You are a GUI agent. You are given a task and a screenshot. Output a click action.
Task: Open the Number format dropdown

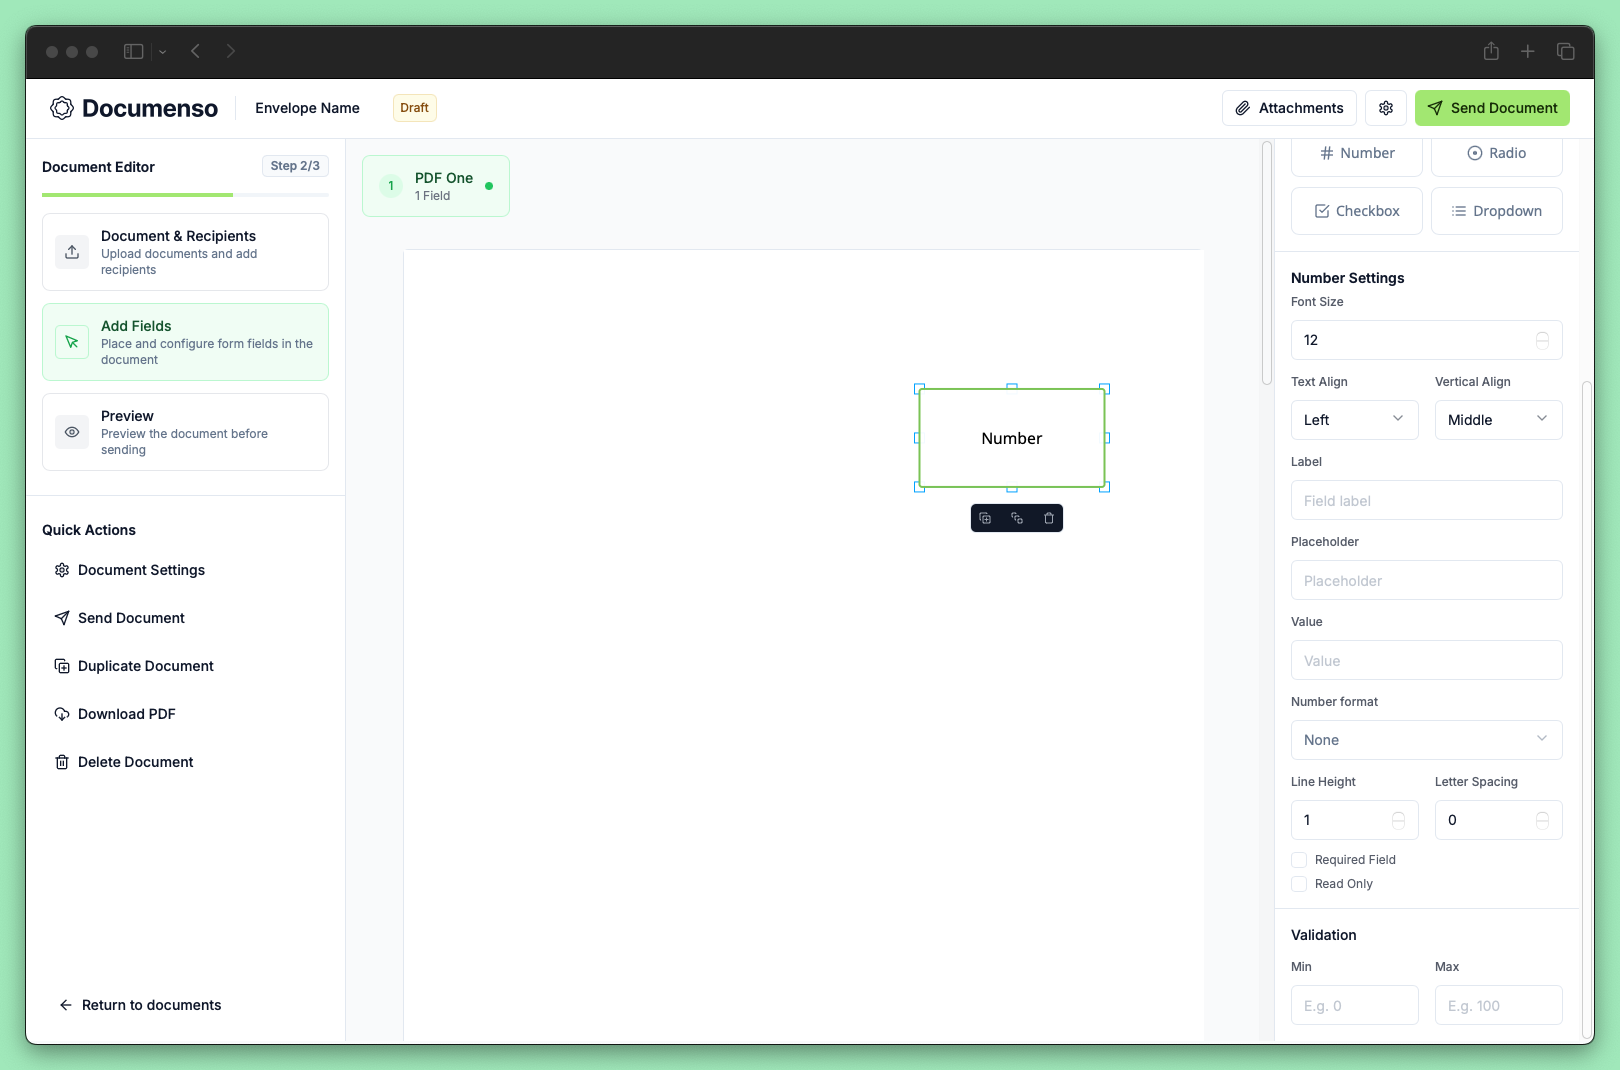(1426, 740)
